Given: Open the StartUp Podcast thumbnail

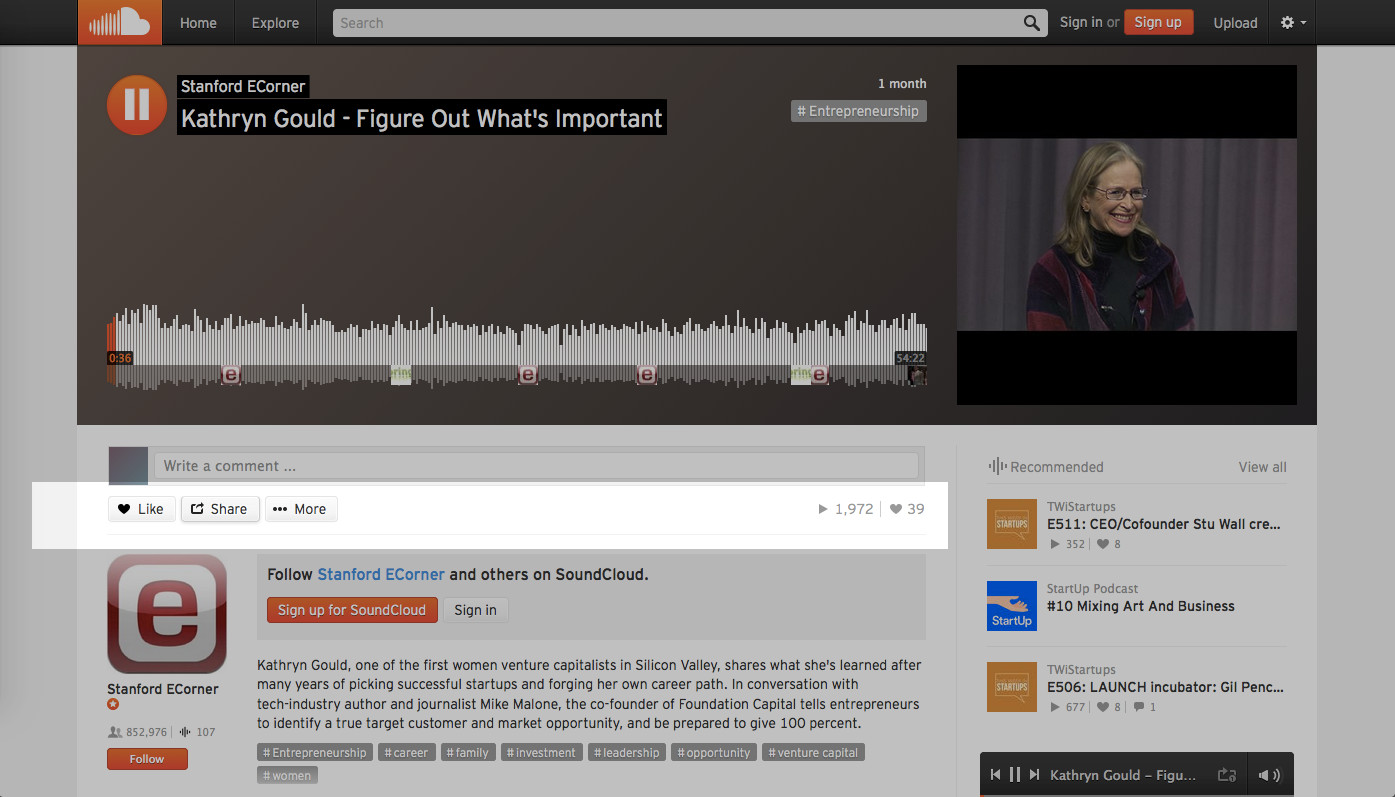Looking at the screenshot, I should tap(1012, 606).
